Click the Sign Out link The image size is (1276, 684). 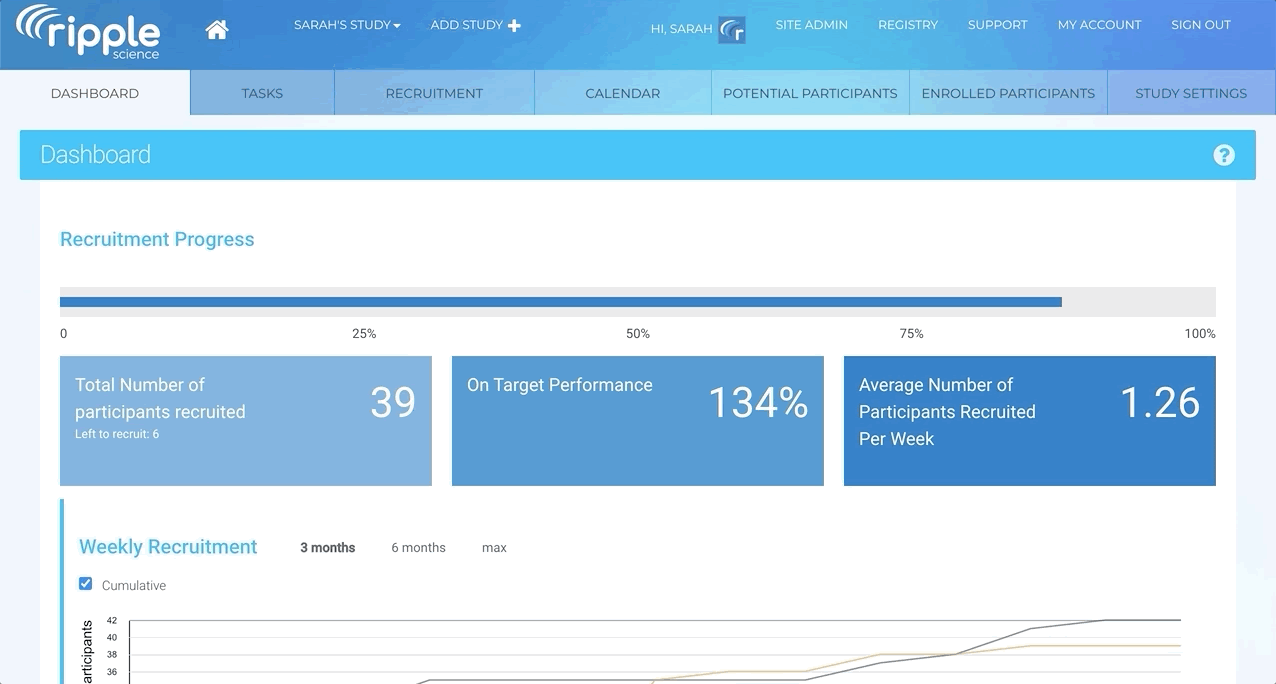click(1200, 25)
